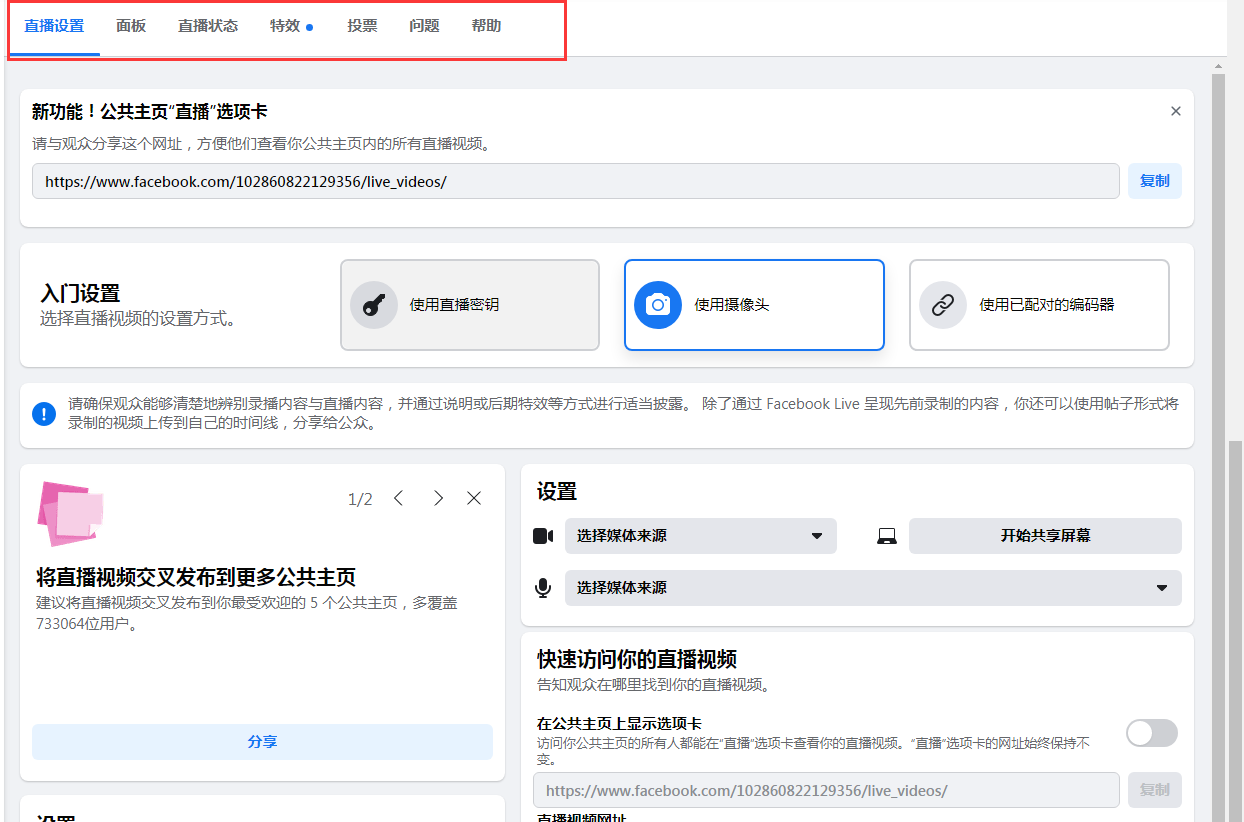Image resolution: width=1244 pixels, height=822 pixels.
Task: Click the 入门设置 heading
Action: [80, 293]
